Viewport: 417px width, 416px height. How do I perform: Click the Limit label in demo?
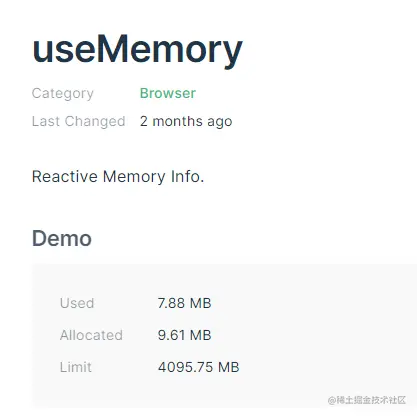pos(76,367)
